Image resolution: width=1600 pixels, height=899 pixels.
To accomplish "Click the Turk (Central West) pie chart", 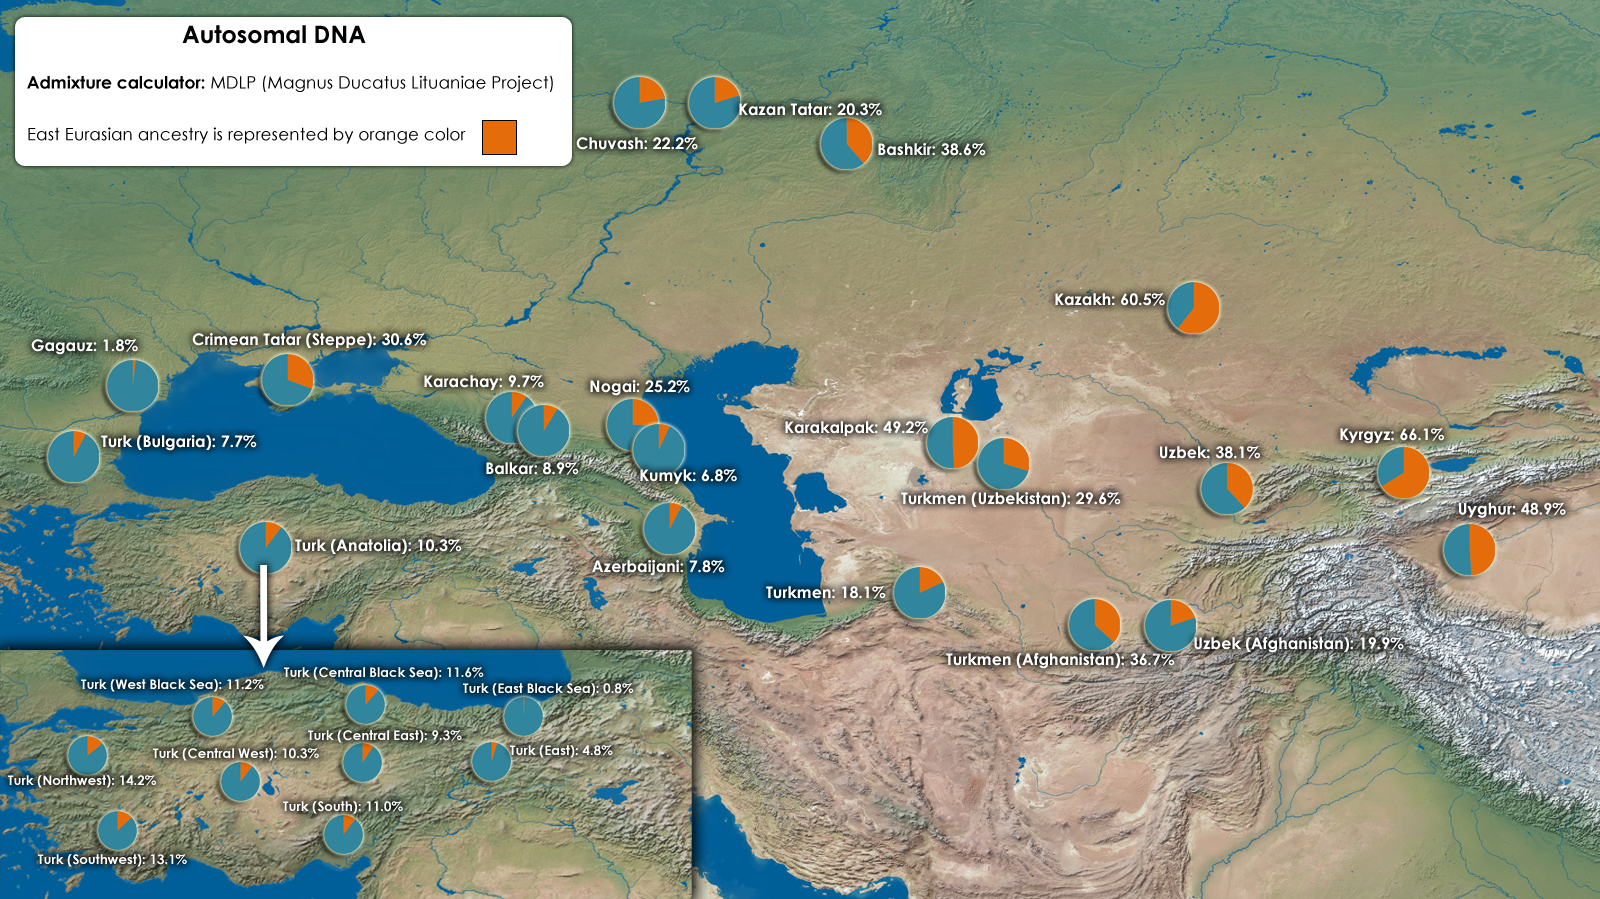I will pyautogui.click(x=240, y=781).
